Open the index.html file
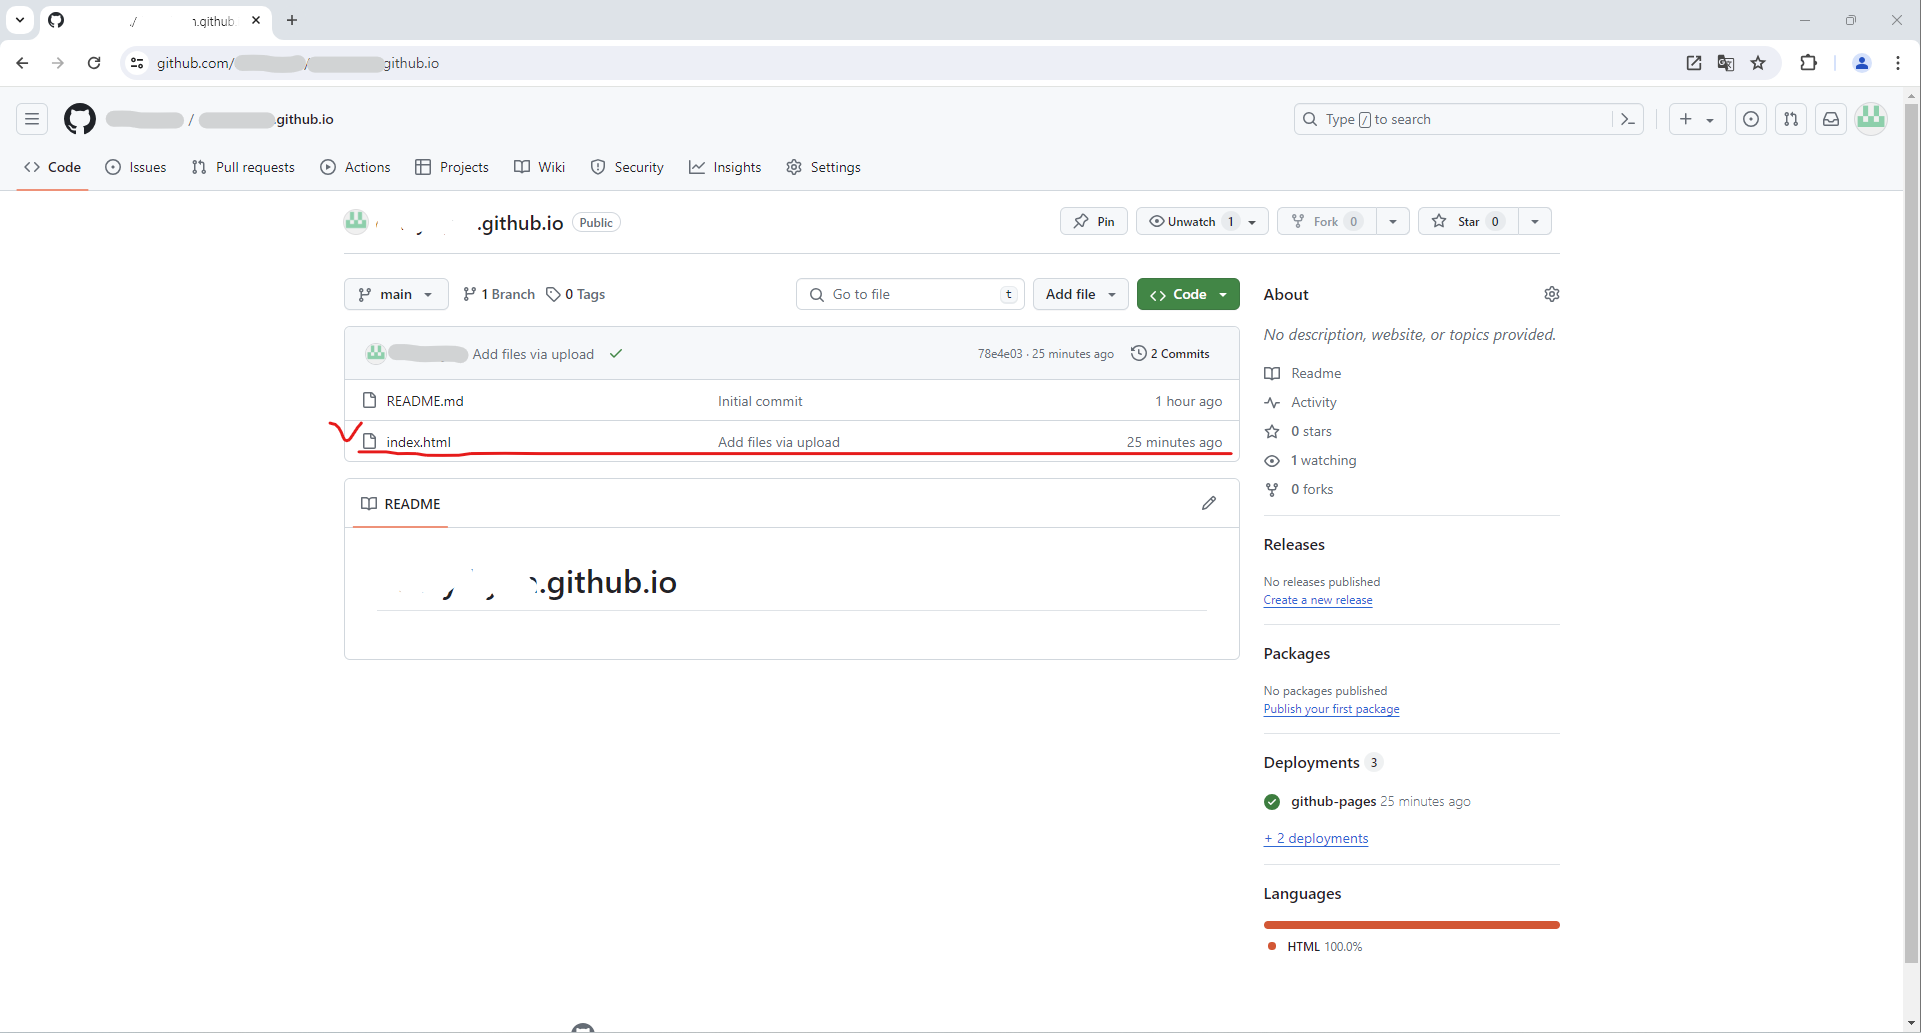 coord(419,442)
